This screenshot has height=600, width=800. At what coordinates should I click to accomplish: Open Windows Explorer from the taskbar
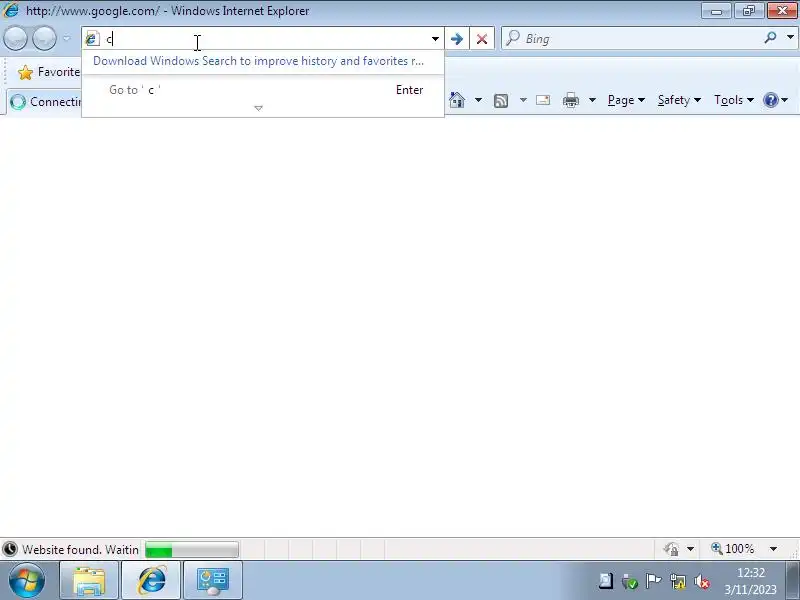(x=89, y=580)
